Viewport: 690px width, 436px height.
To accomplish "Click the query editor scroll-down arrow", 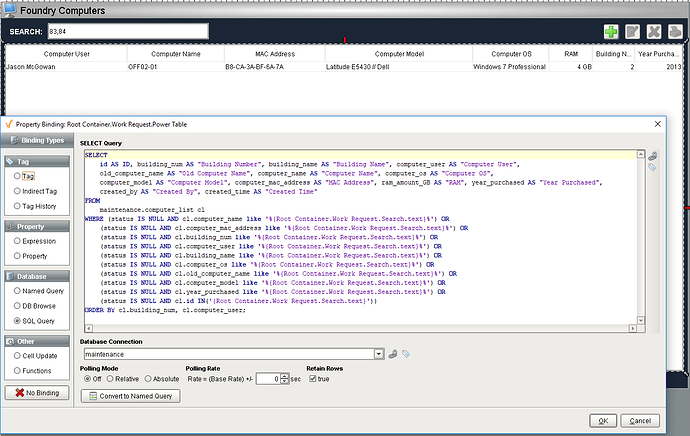I will tap(641, 320).
